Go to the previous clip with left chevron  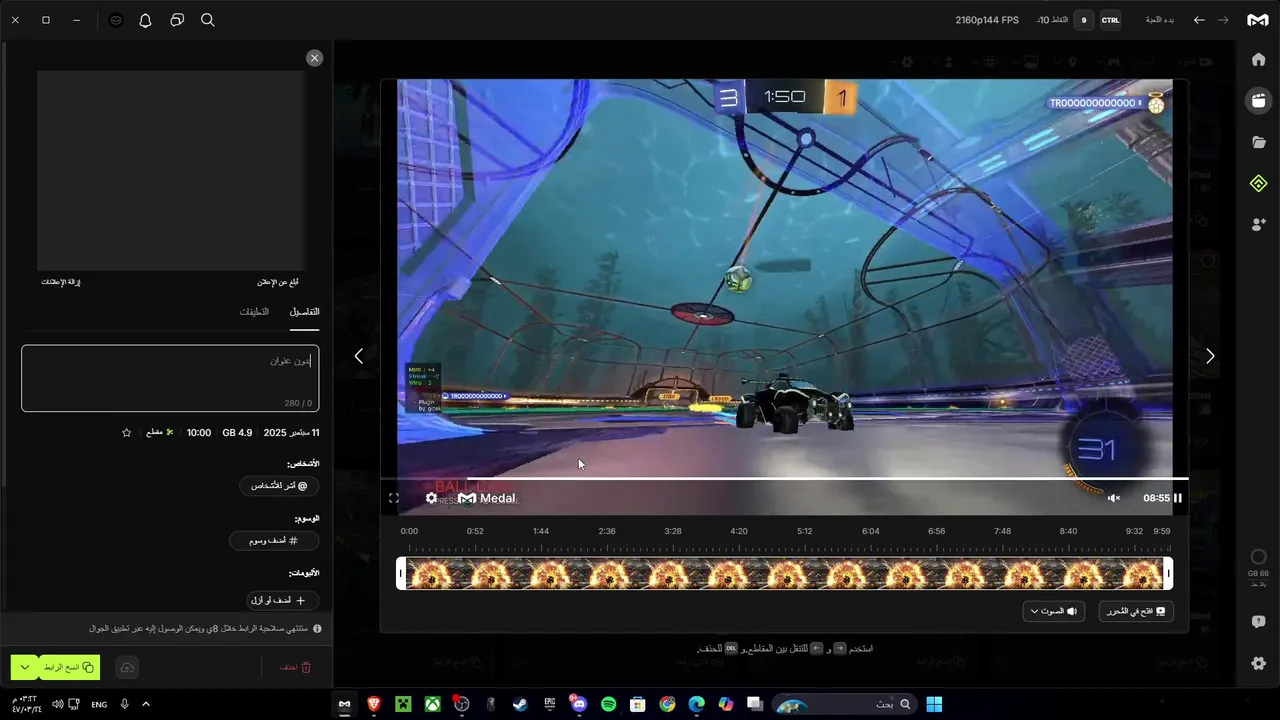359,356
